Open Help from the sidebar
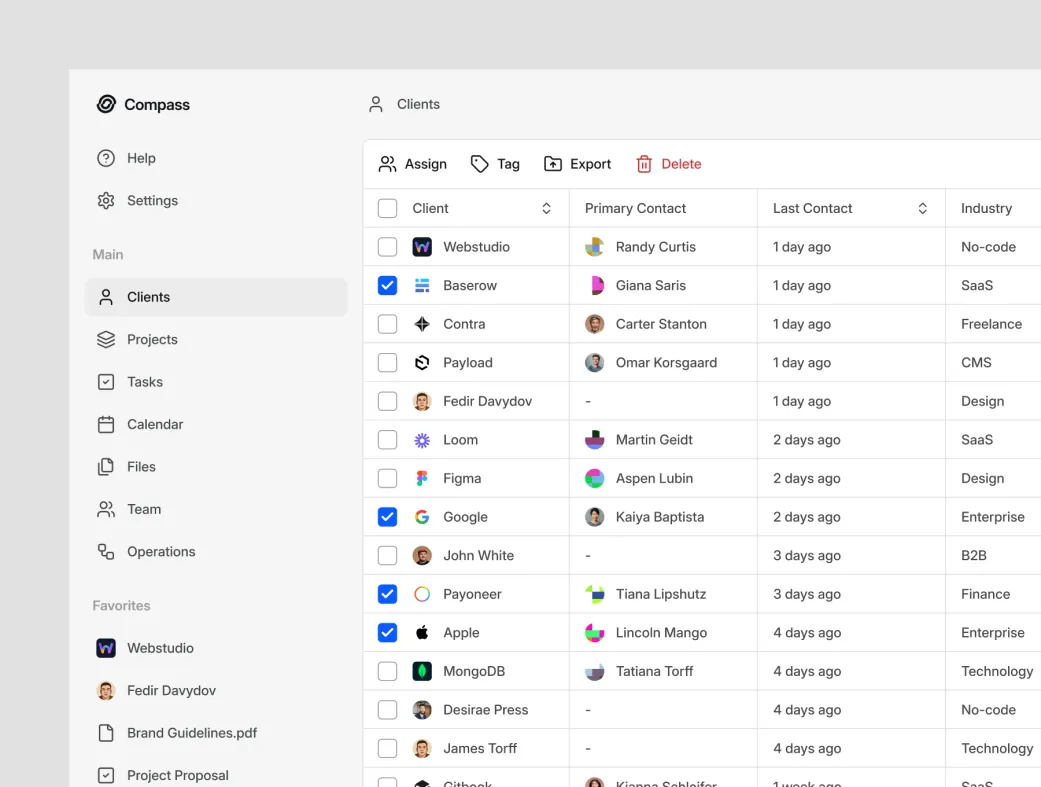This screenshot has width=1041, height=787. tap(127, 158)
